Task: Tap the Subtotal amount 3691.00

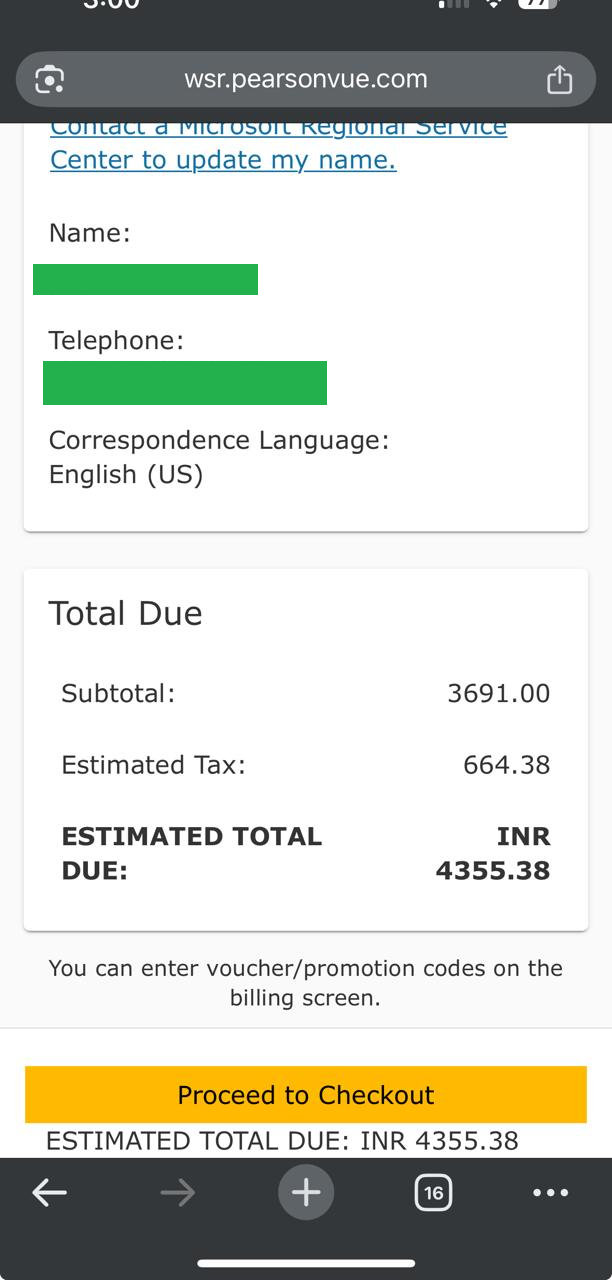Action: (498, 693)
